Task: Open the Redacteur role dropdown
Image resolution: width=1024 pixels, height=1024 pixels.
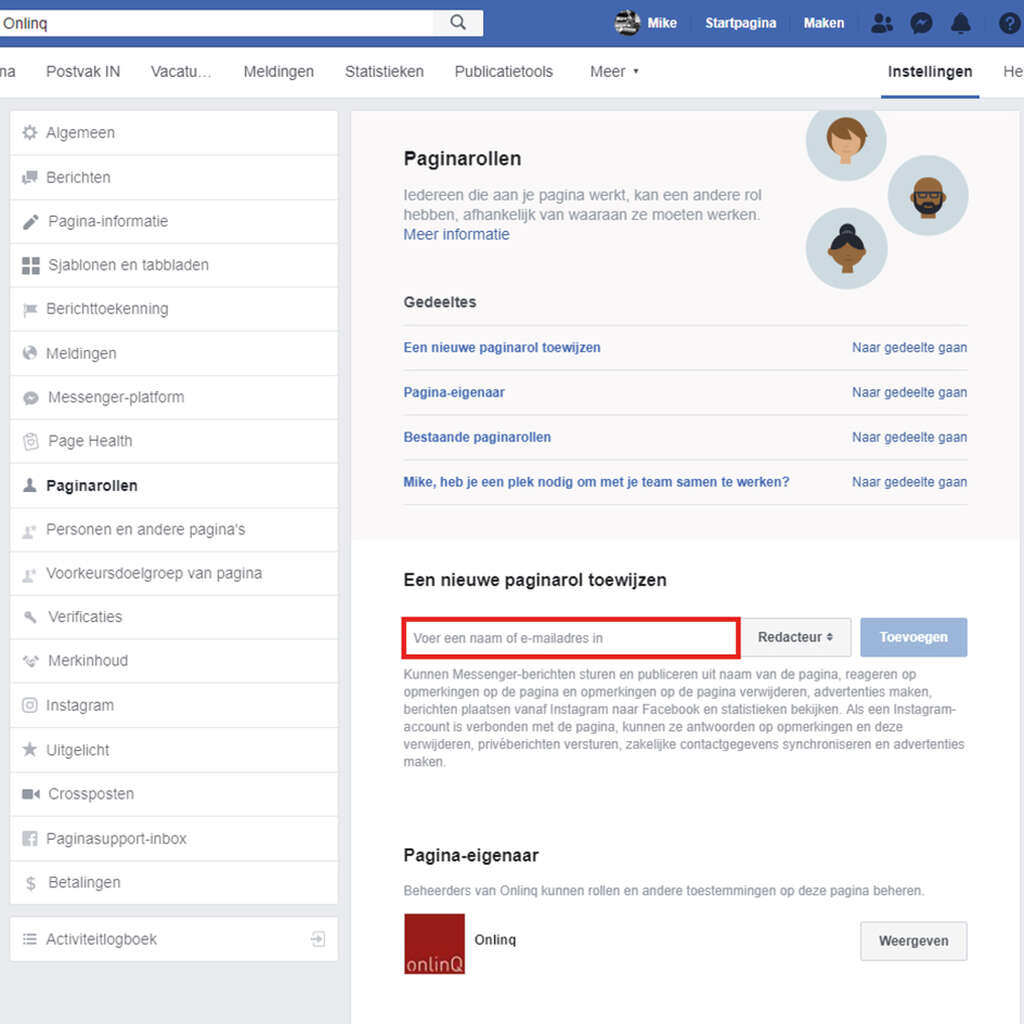Action: tap(795, 637)
